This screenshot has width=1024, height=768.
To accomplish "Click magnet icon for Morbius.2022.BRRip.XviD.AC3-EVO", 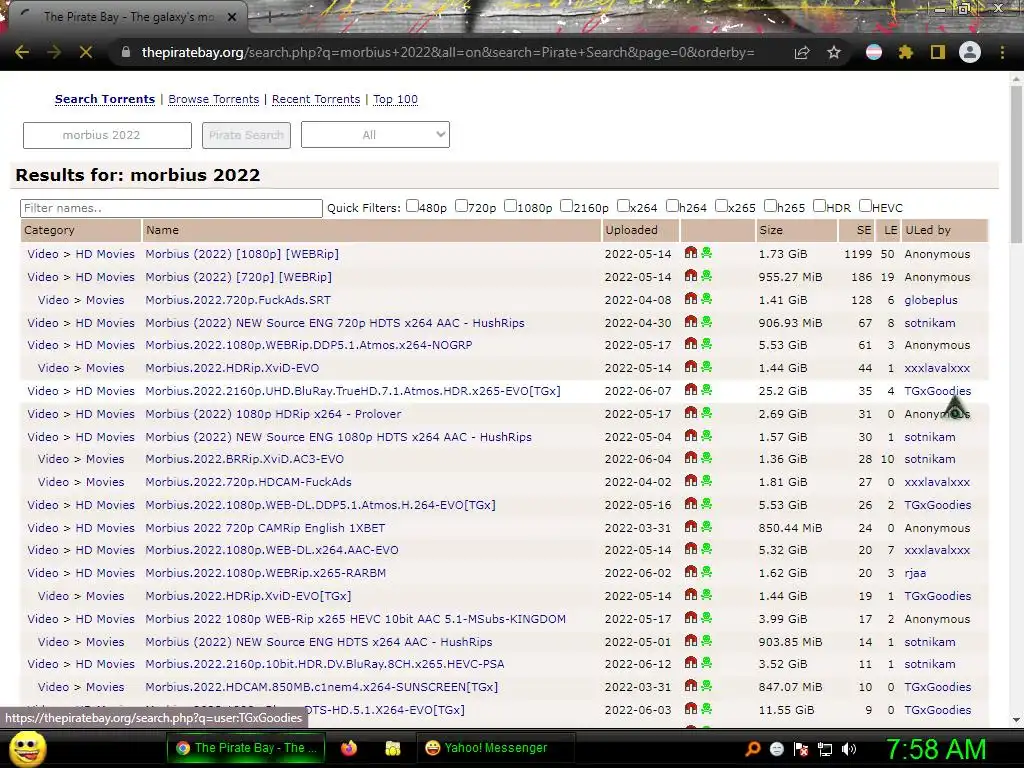I will [691, 458].
